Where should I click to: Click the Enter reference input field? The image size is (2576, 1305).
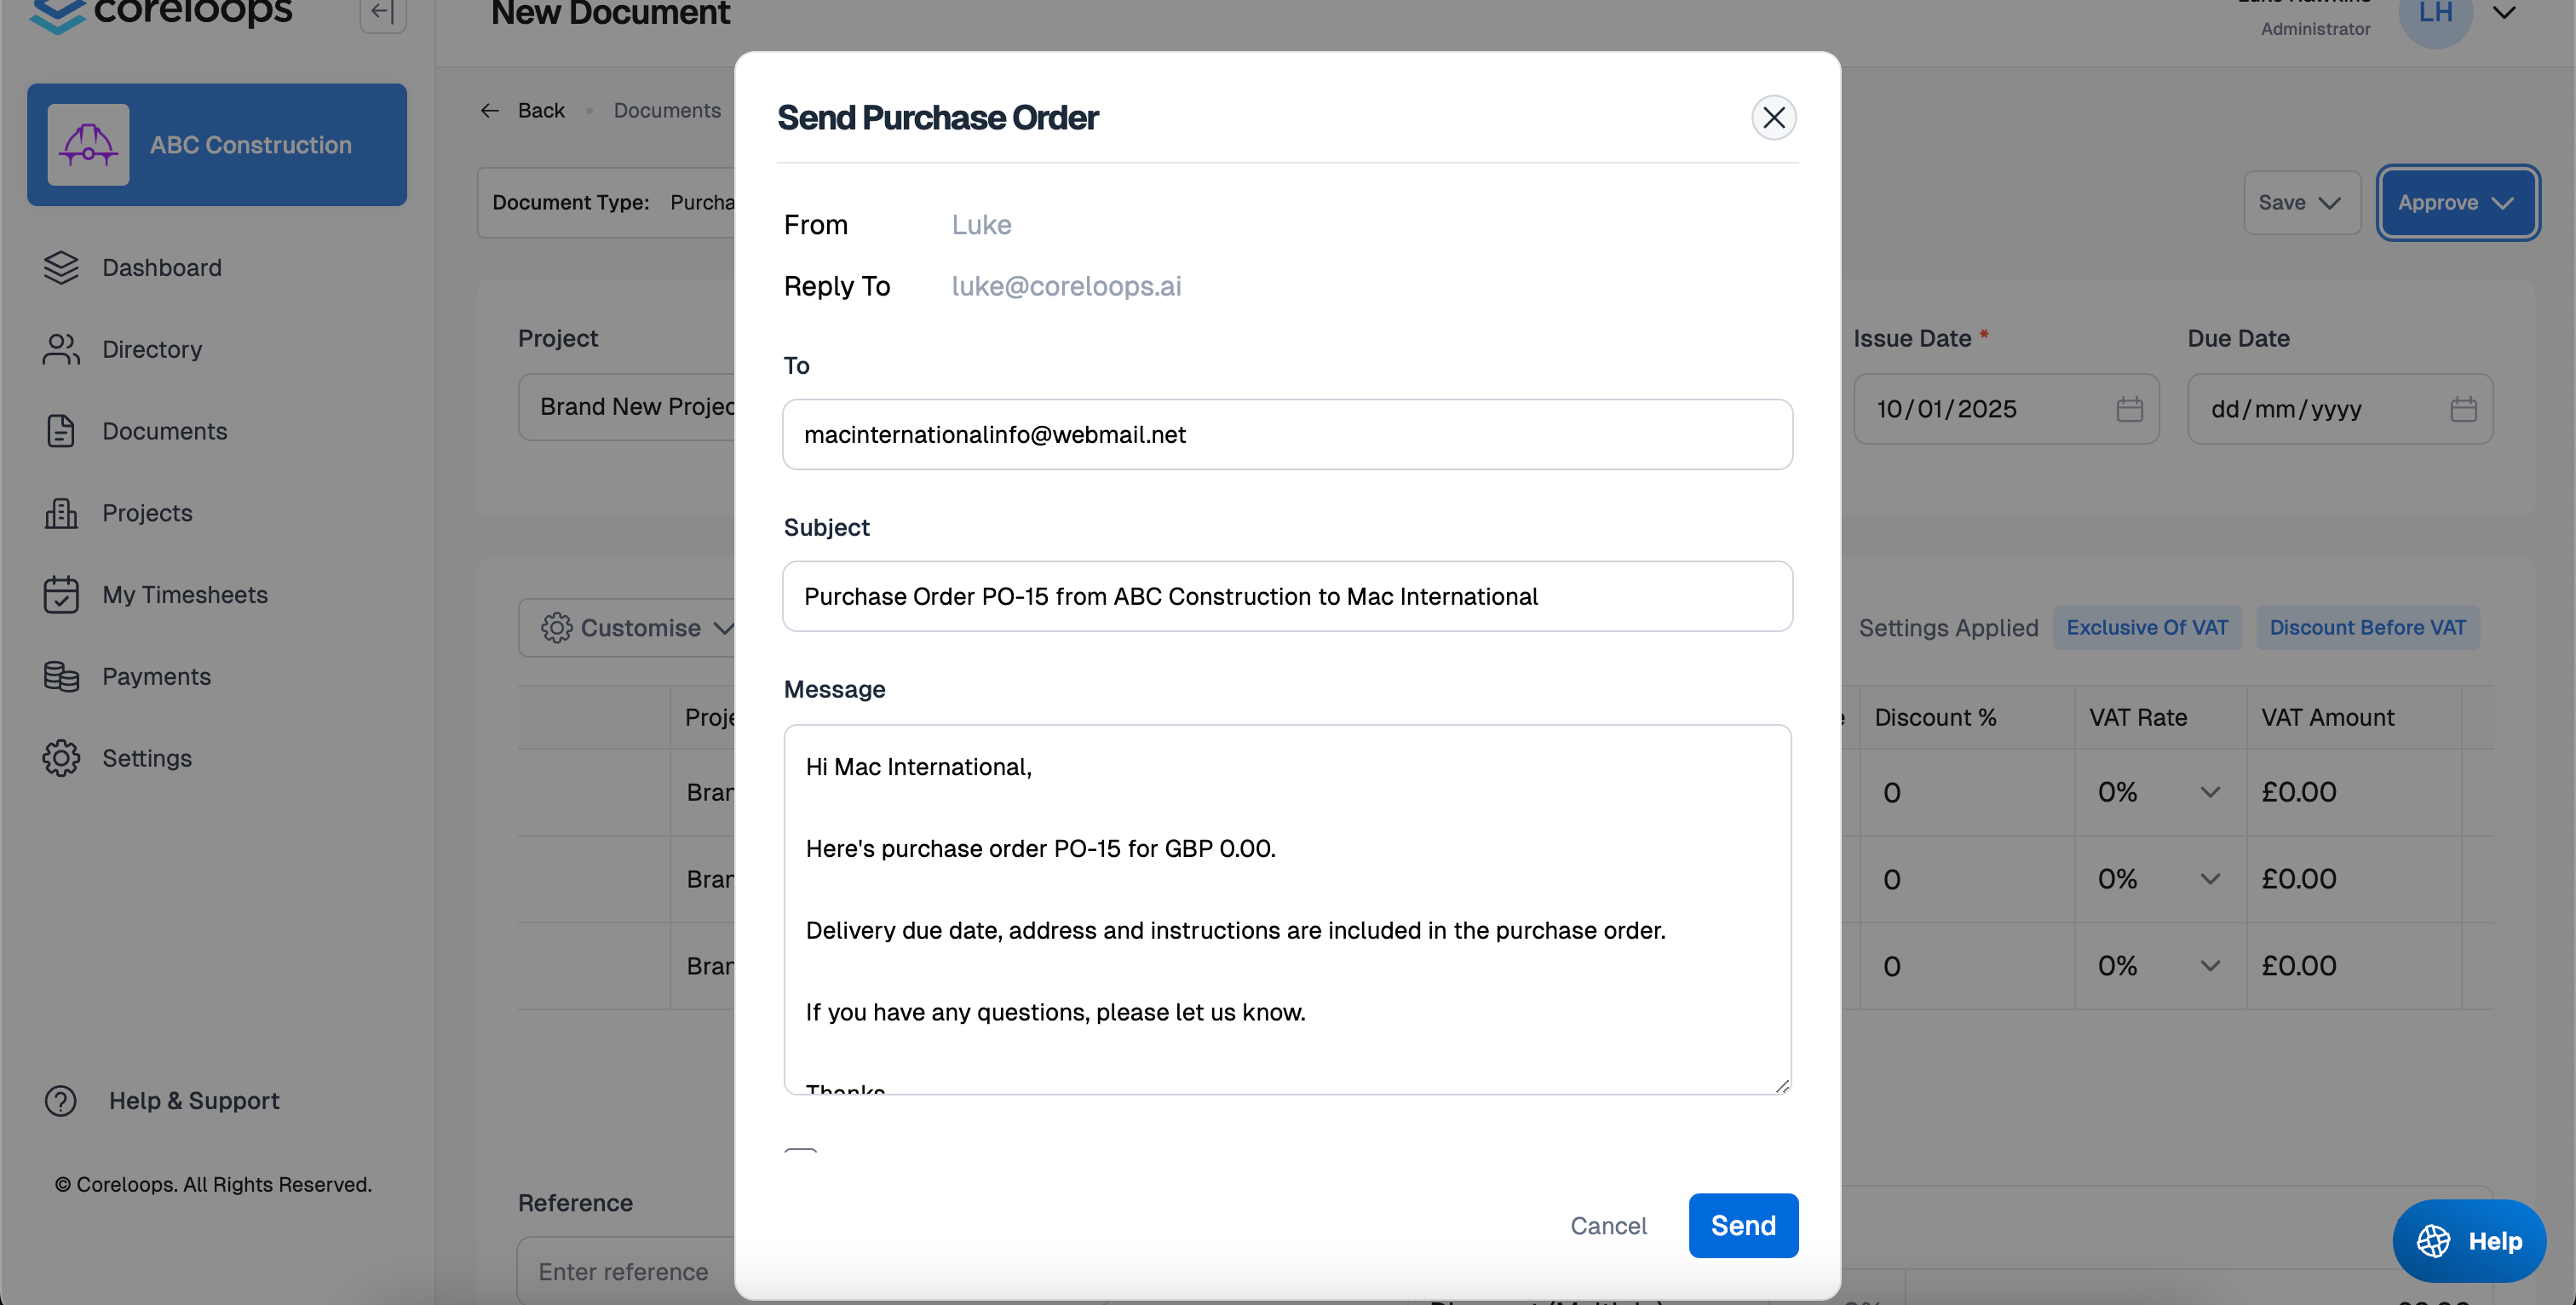[x=627, y=1271]
